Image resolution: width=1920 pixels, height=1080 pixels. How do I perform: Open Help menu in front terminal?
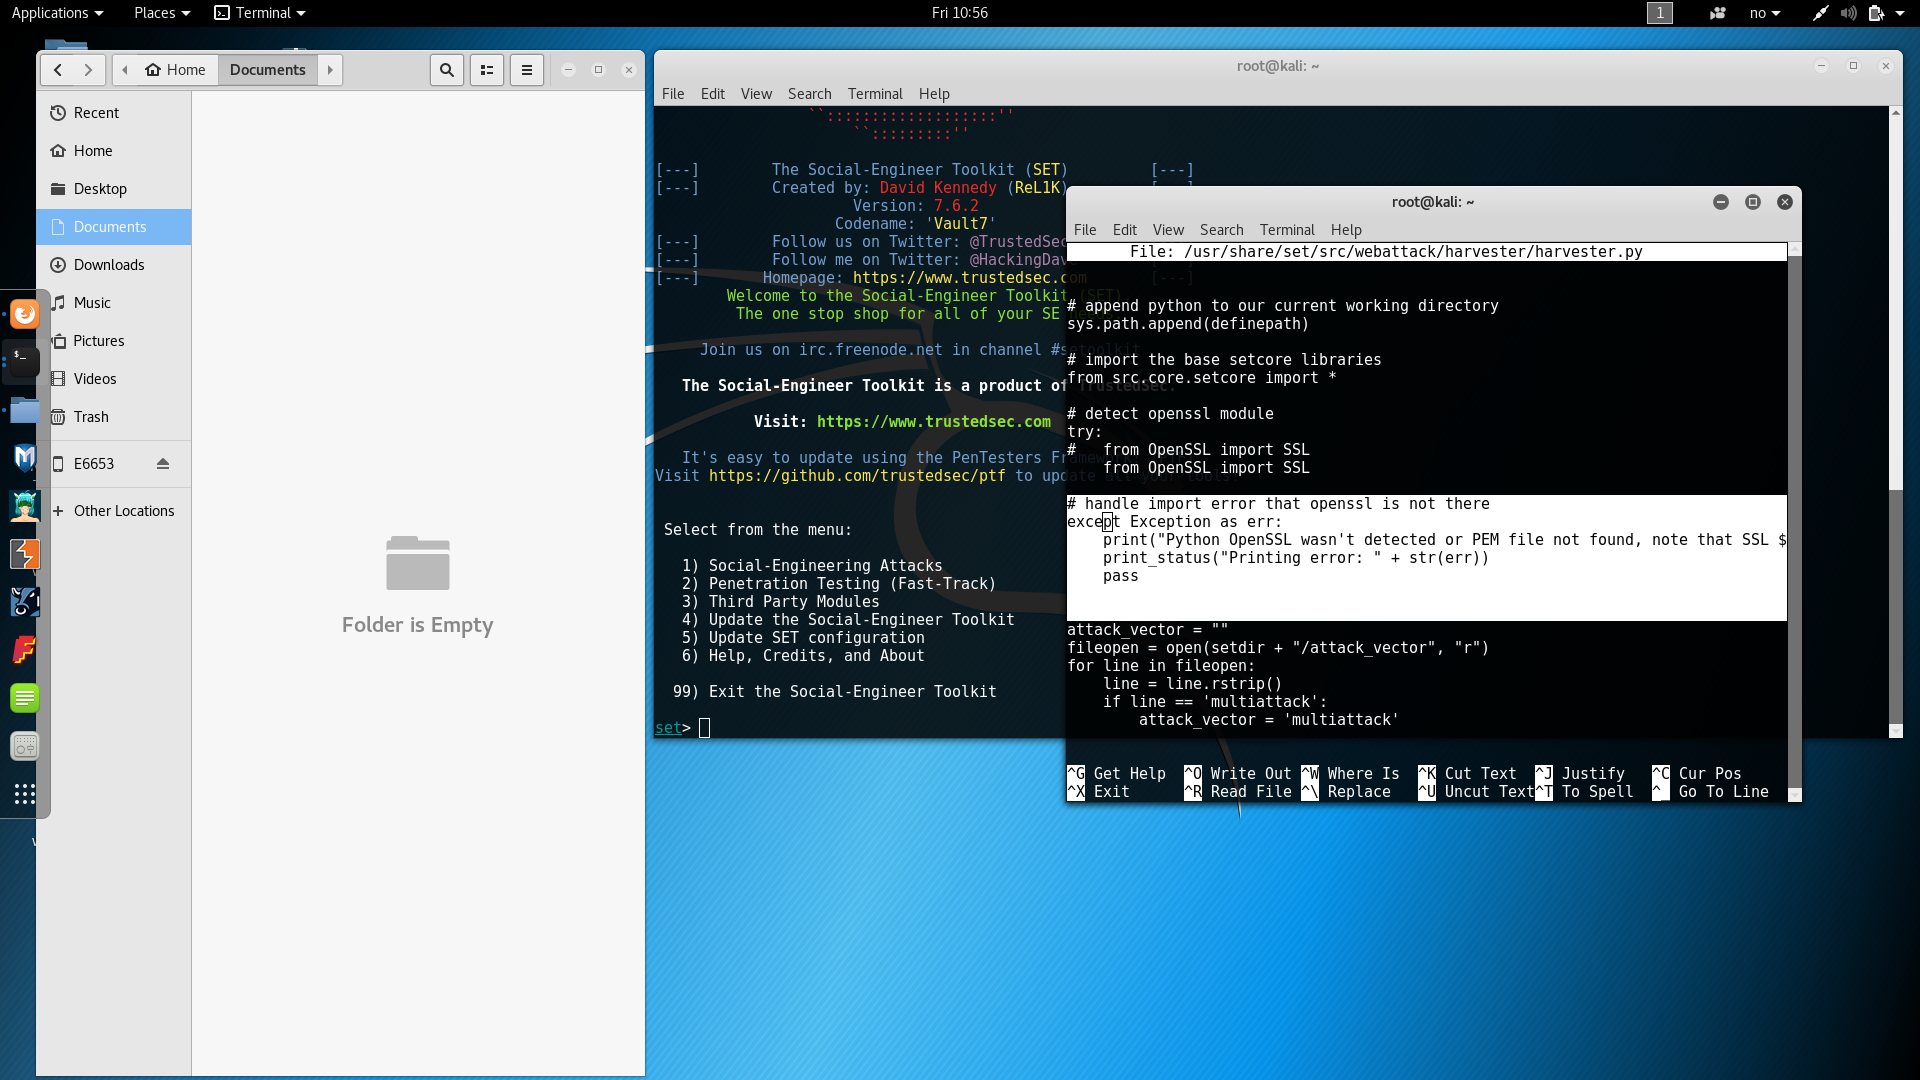tap(1346, 230)
